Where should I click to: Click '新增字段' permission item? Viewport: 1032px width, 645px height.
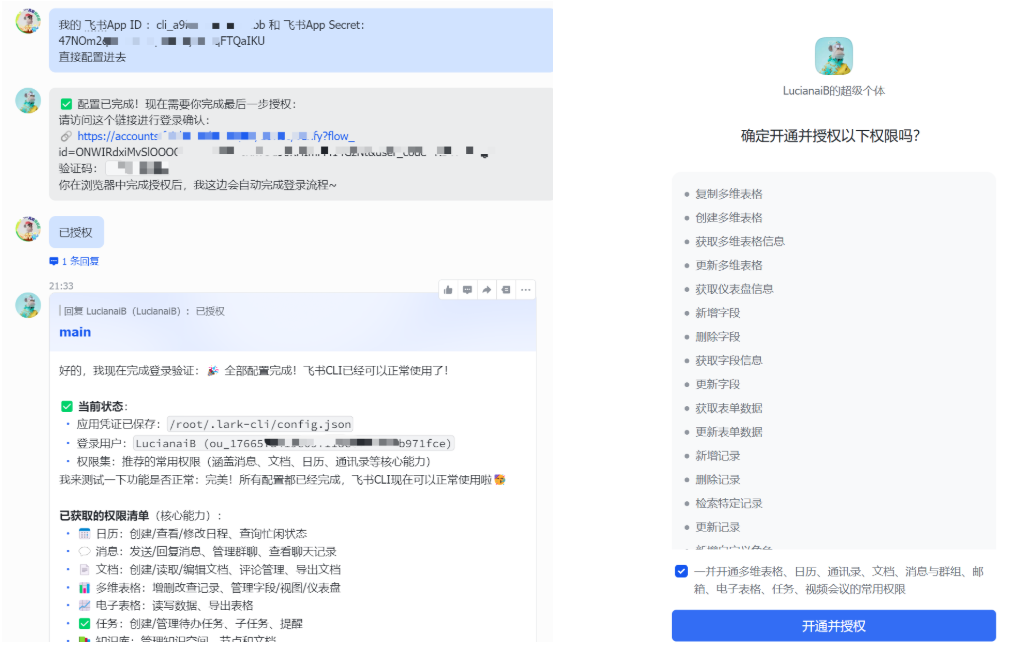pyautogui.click(x=717, y=313)
